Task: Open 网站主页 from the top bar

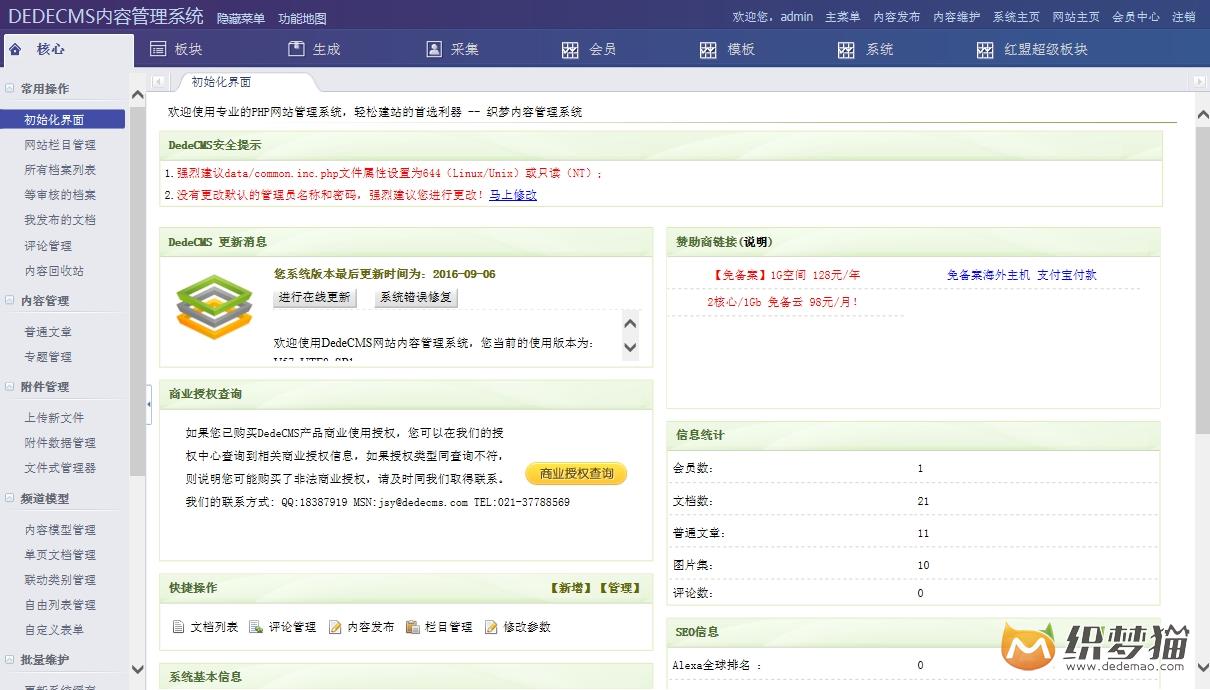Action: pyautogui.click(x=1076, y=17)
